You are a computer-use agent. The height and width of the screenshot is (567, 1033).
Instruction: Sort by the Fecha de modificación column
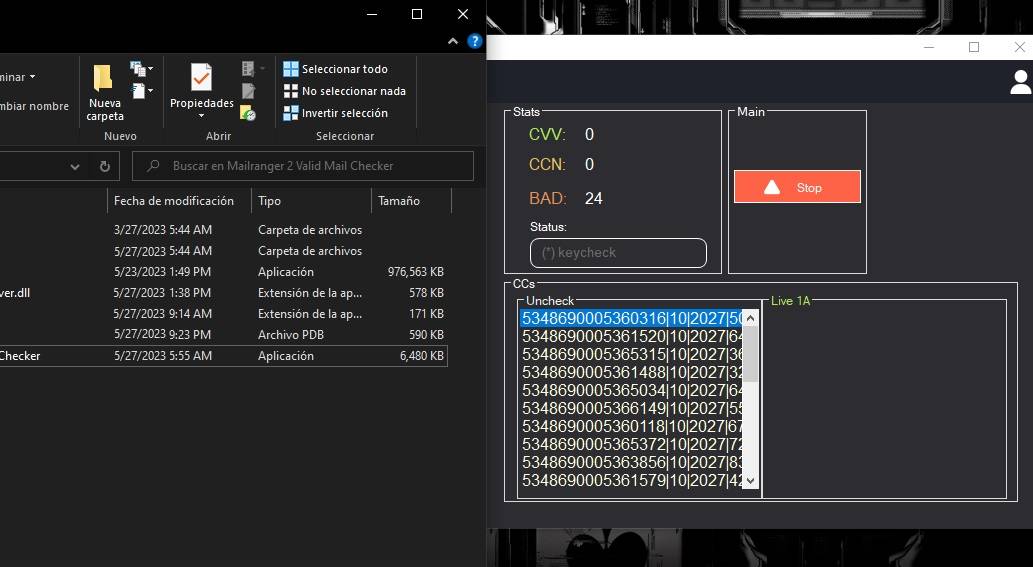click(174, 201)
